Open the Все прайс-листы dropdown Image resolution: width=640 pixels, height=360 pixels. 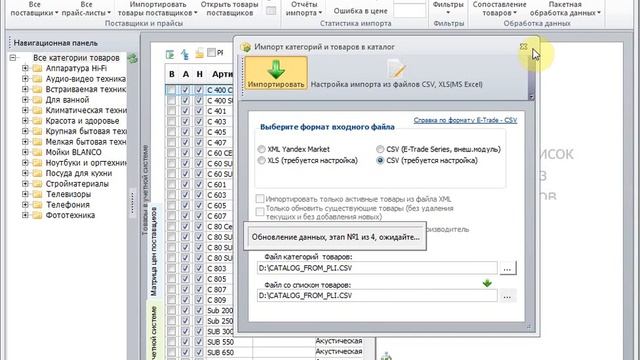pyautogui.click(x=86, y=9)
